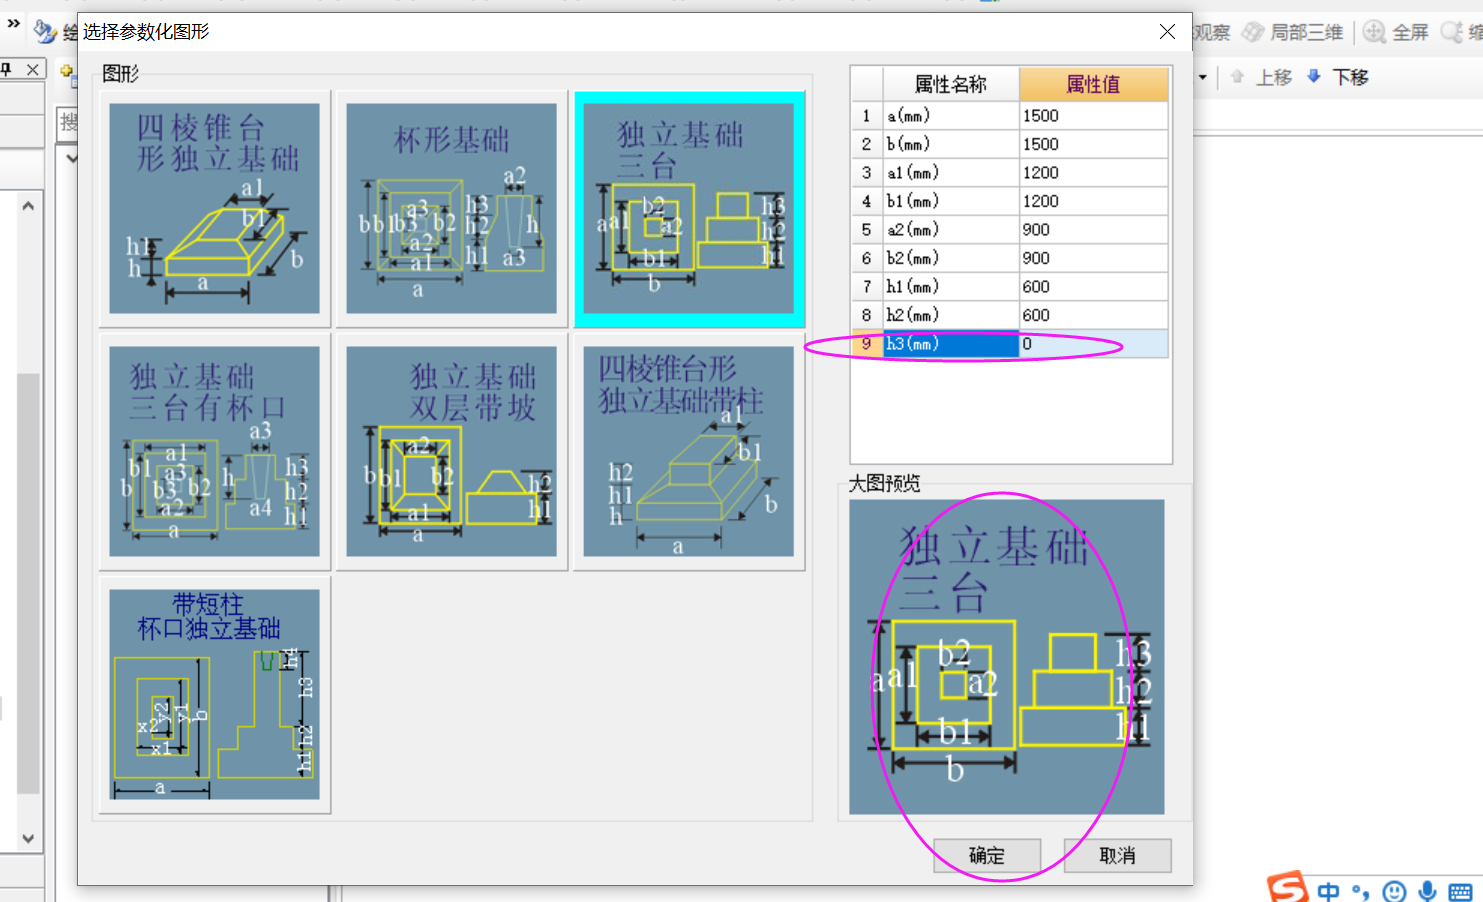Click the Sogou microphone voice icon

click(1428, 891)
